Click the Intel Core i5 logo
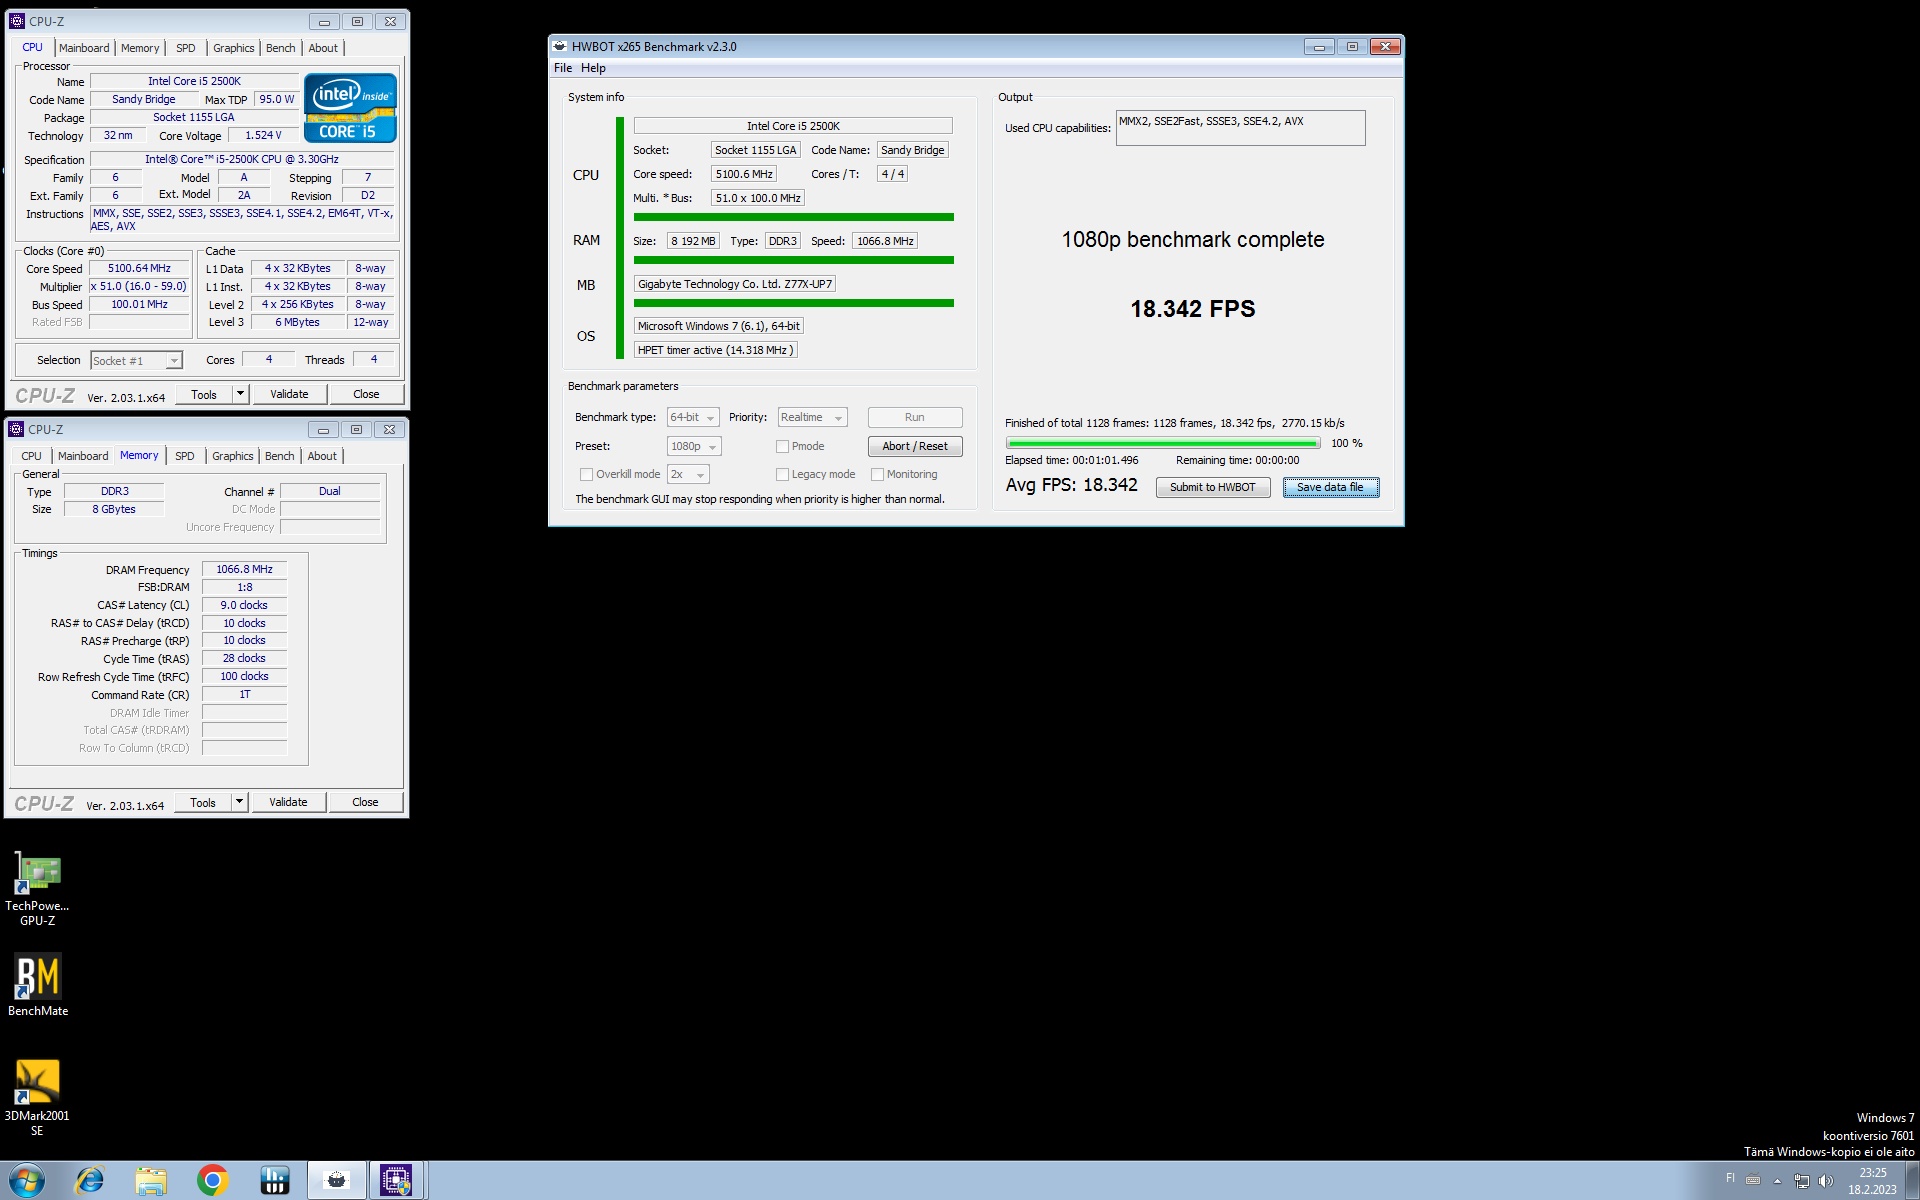 (350, 108)
